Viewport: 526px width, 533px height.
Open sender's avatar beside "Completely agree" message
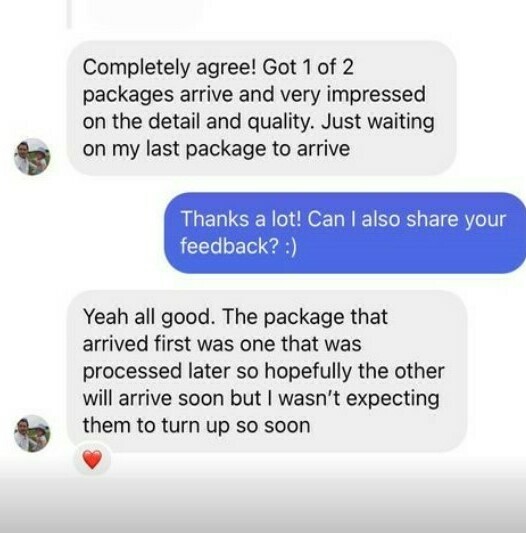click(32, 157)
